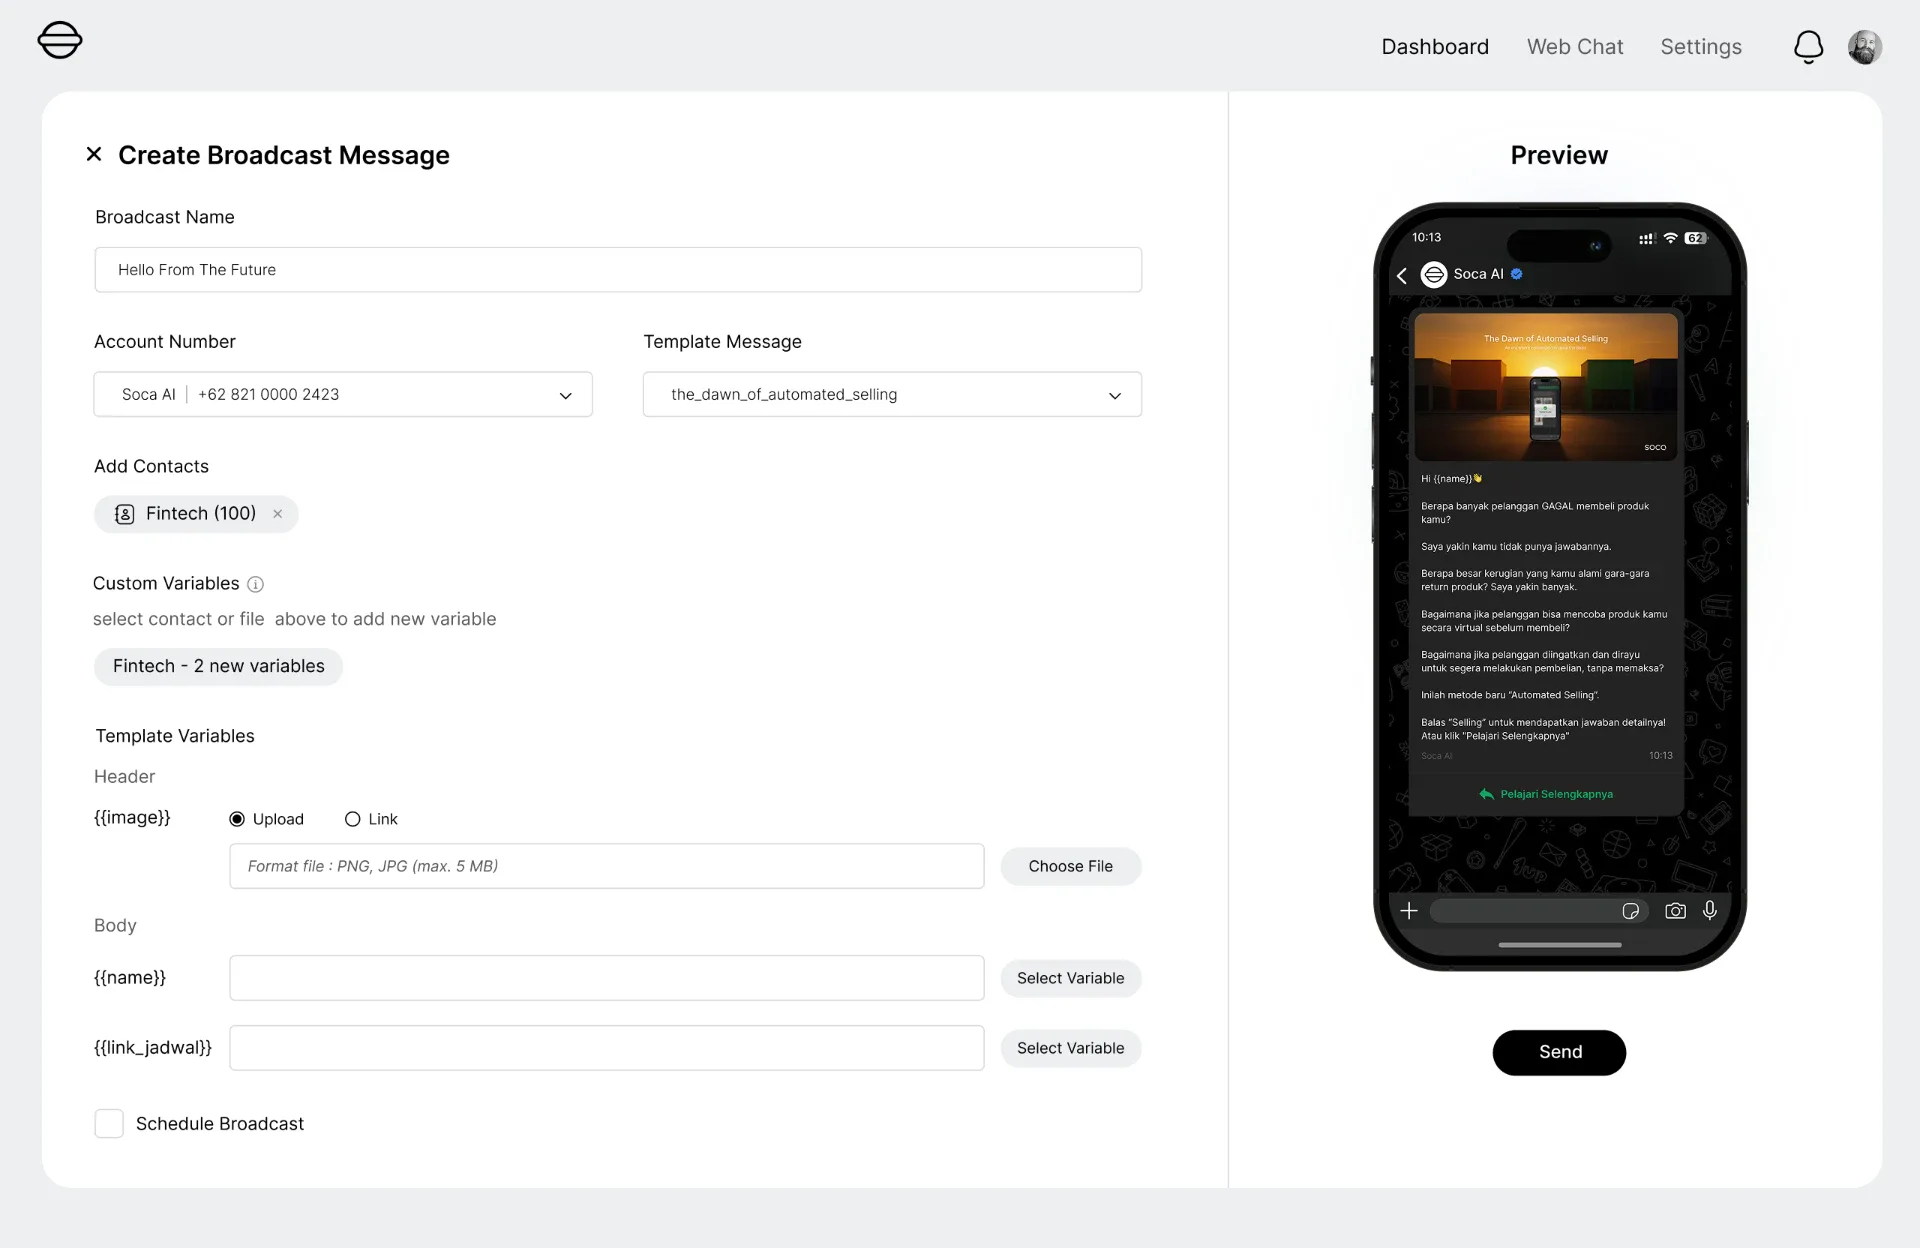The width and height of the screenshot is (1920, 1248).
Task: Click Select Variable for {{name}}
Action: pos(1071,978)
